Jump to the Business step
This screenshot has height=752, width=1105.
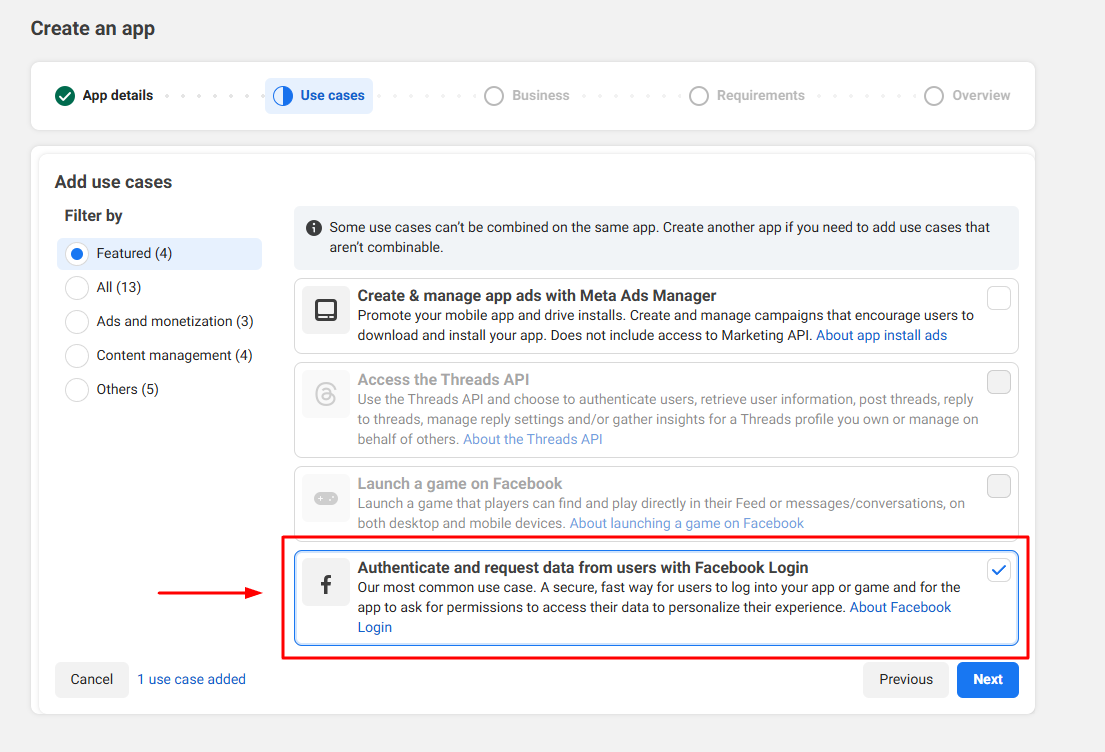tap(526, 96)
